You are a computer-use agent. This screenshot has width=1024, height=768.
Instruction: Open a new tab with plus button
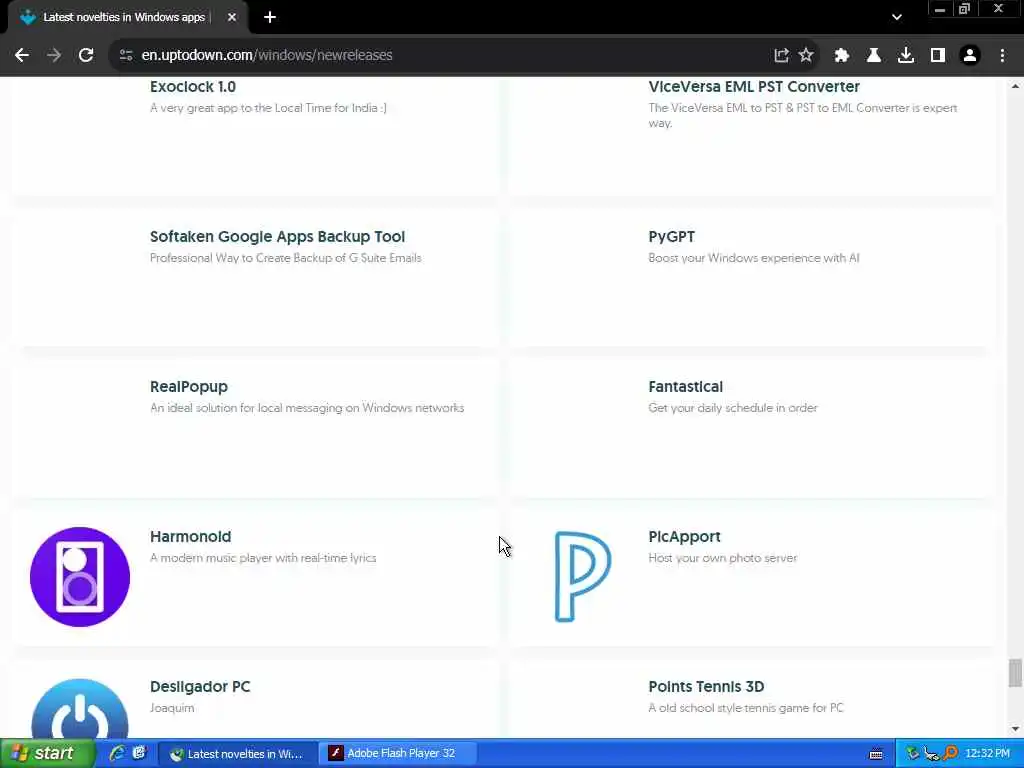click(270, 17)
